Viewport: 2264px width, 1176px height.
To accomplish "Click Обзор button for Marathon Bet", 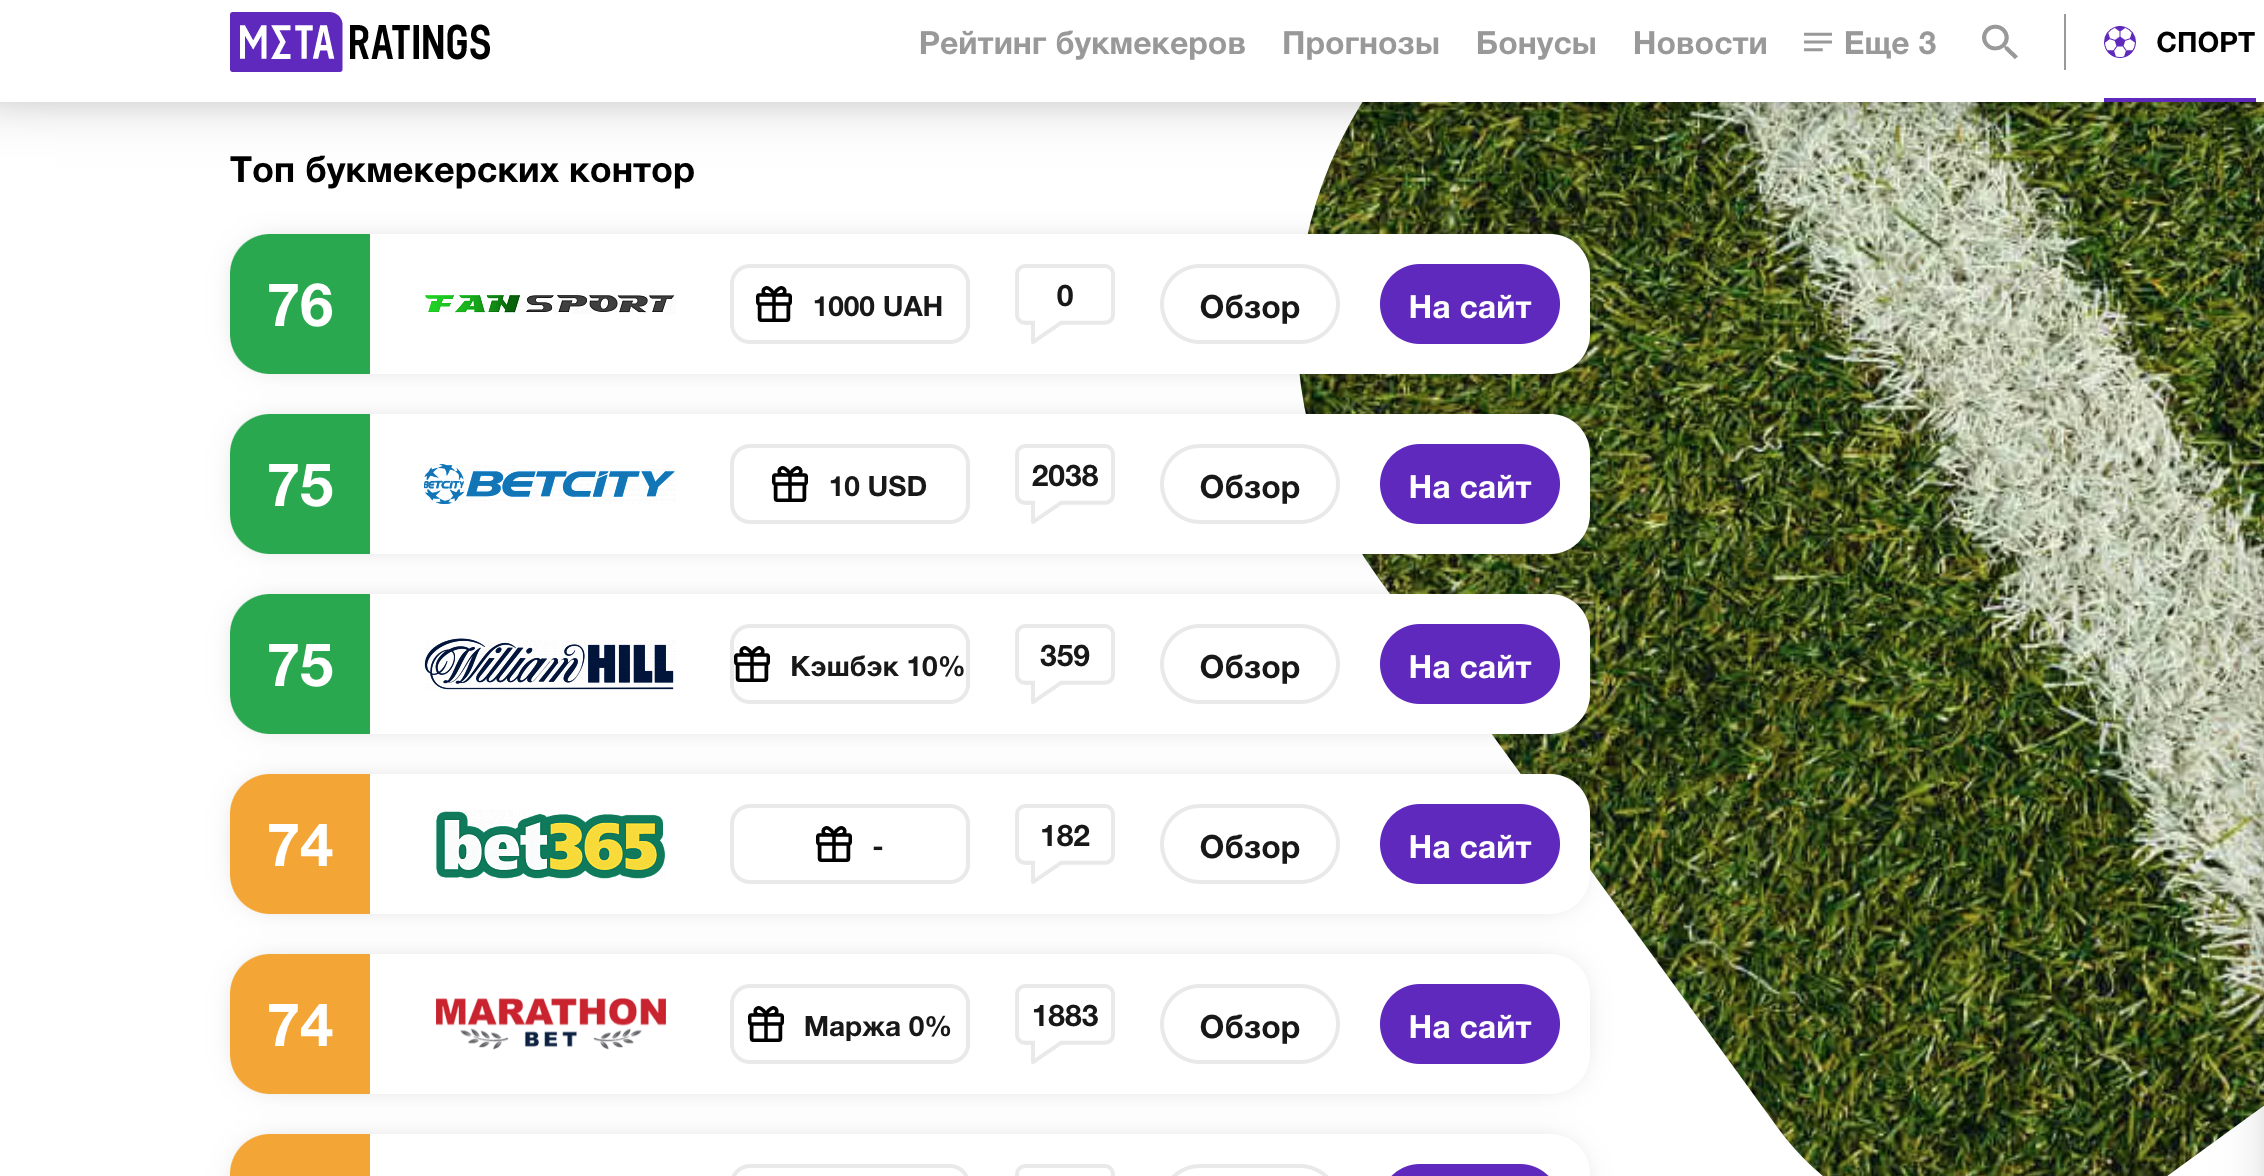I will [x=1249, y=1024].
